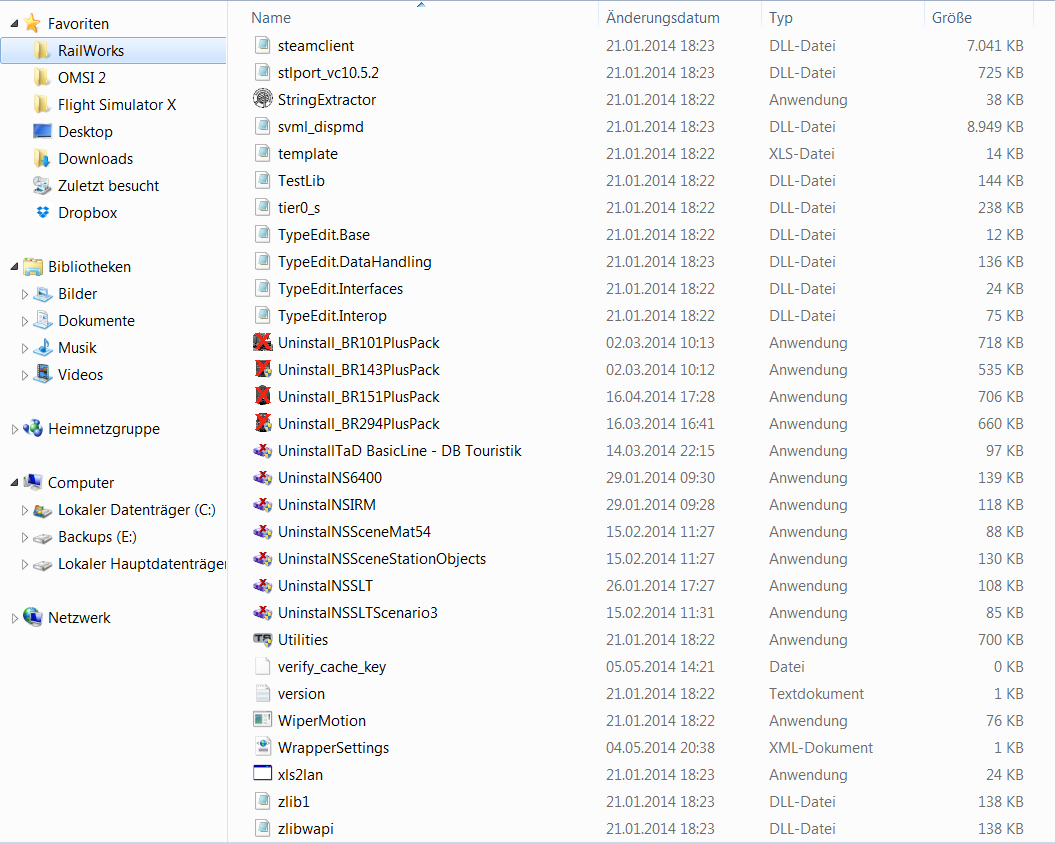Collapse the Bibliotheken group
The image size is (1055, 843).
pyautogui.click(x=14, y=266)
